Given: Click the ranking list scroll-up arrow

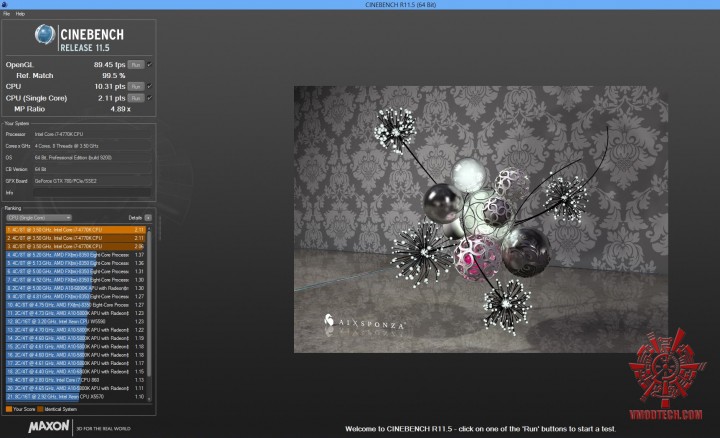Looking at the screenshot, I should 149,229.
